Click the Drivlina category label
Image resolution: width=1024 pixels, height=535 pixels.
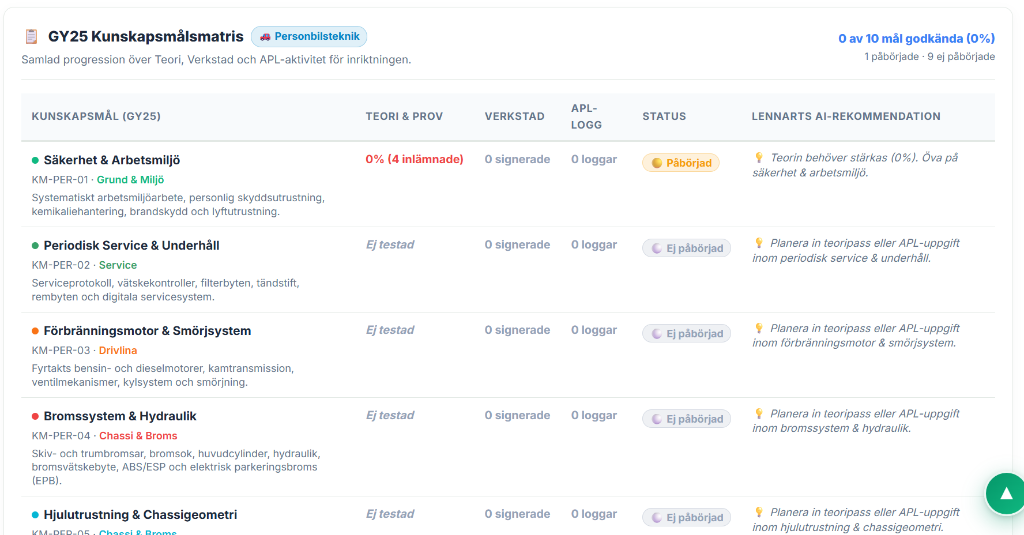coord(118,350)
